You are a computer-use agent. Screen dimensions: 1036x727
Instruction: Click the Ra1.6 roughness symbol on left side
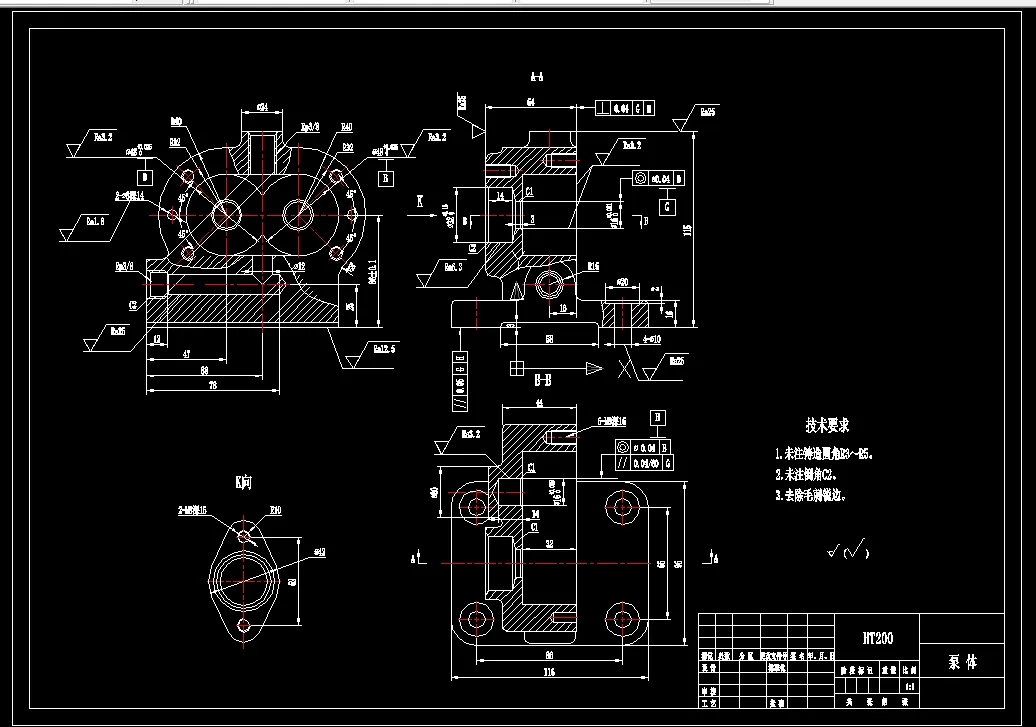pos(93,221)
